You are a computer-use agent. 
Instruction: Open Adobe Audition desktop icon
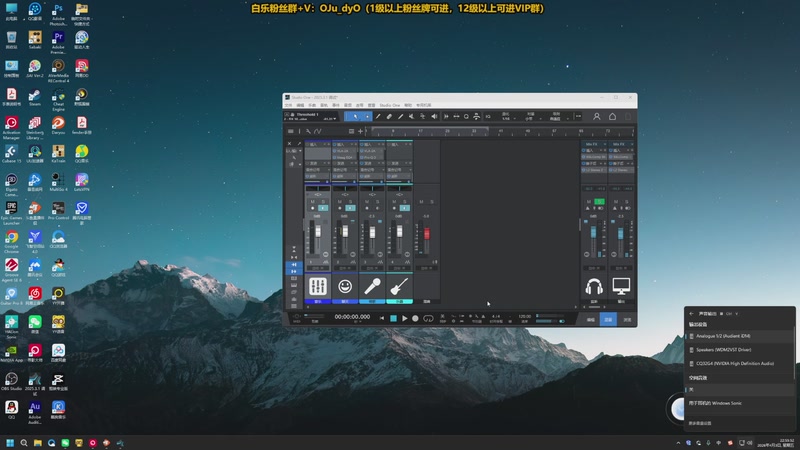pyautogui.click(x=35, y=412)
